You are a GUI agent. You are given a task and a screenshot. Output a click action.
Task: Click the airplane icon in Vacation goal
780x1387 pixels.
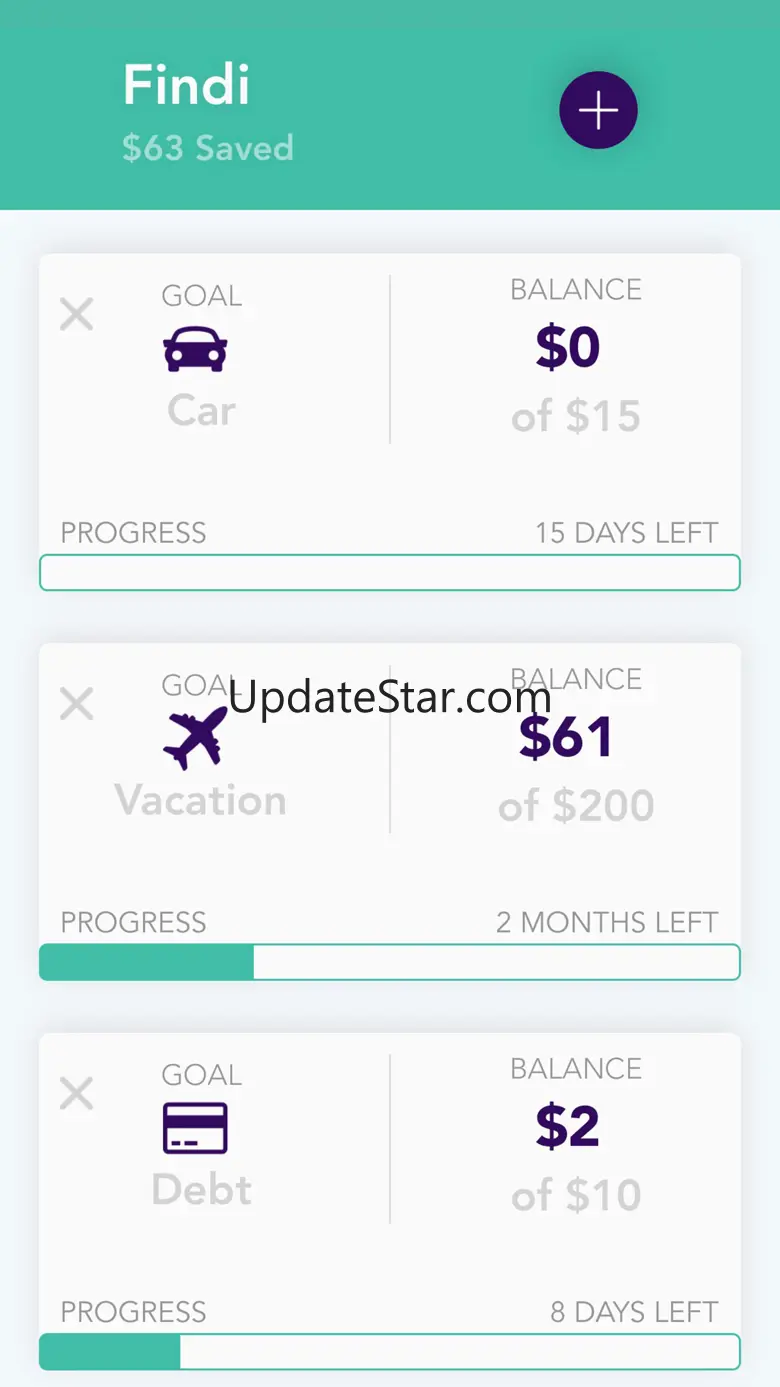tap(196, 738)
